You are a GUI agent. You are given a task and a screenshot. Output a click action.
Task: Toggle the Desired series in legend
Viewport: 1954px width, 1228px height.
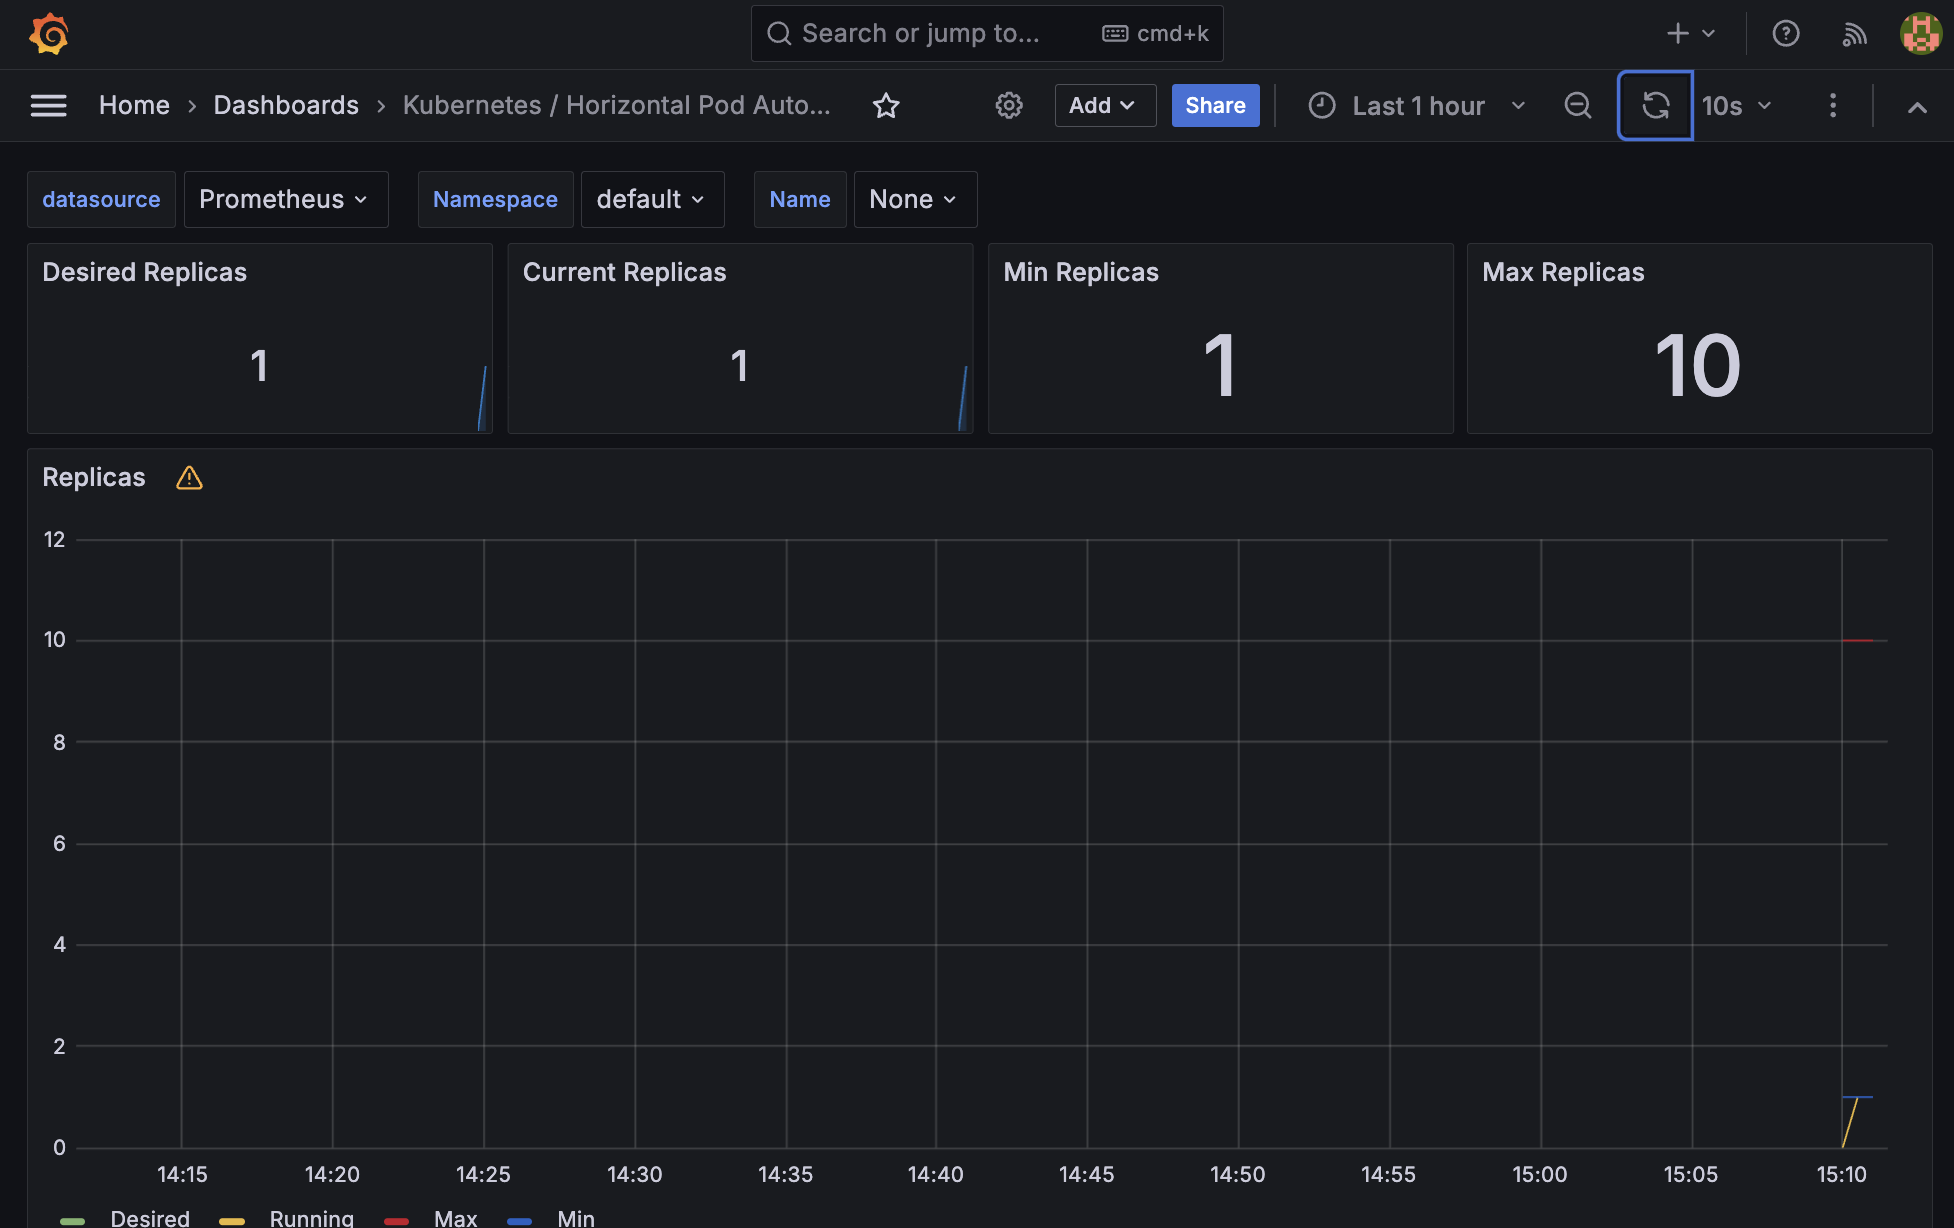(149, 1217)
